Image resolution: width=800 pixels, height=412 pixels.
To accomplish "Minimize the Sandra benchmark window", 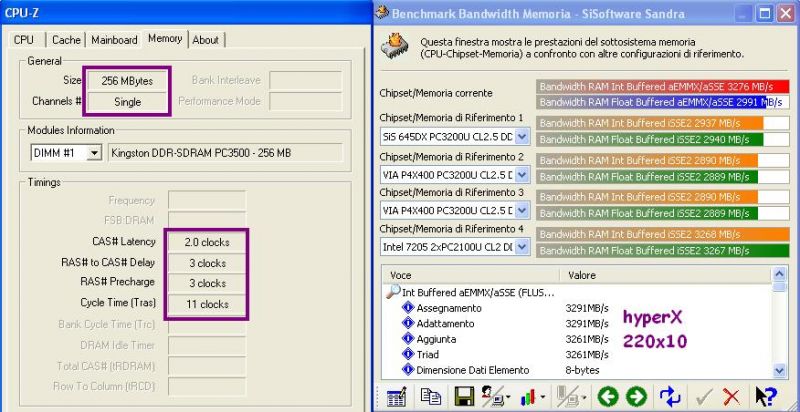I will pyautogui.click(x=744, y=13).
